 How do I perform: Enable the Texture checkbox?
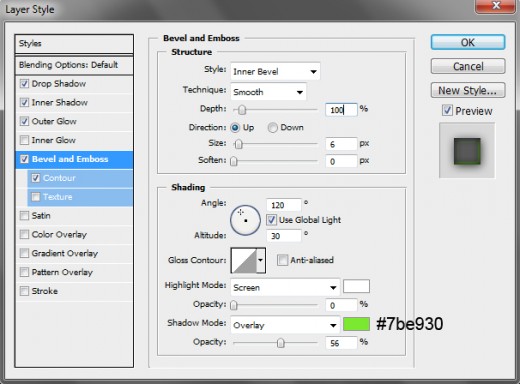(x=36, y=197)
